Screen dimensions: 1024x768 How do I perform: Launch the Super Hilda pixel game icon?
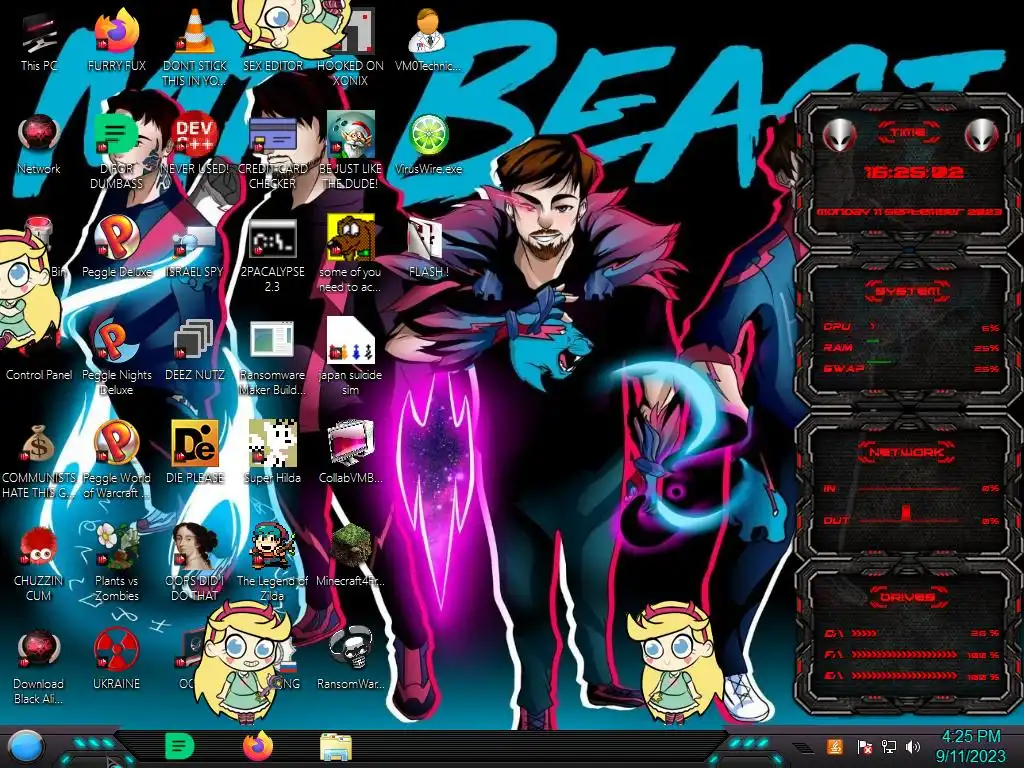[272, 452]
